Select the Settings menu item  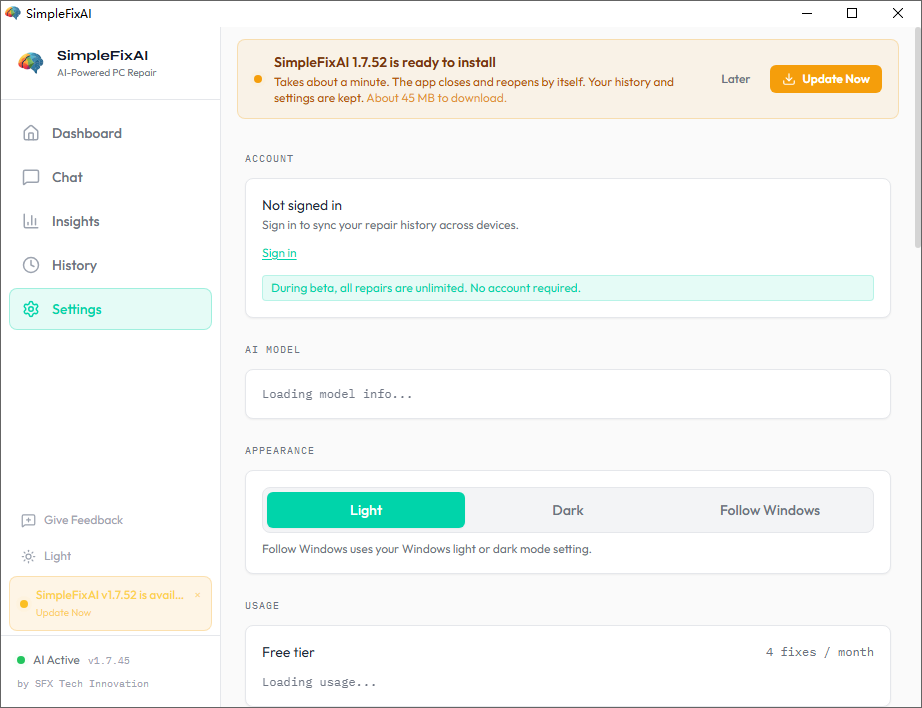pos(111,309)
